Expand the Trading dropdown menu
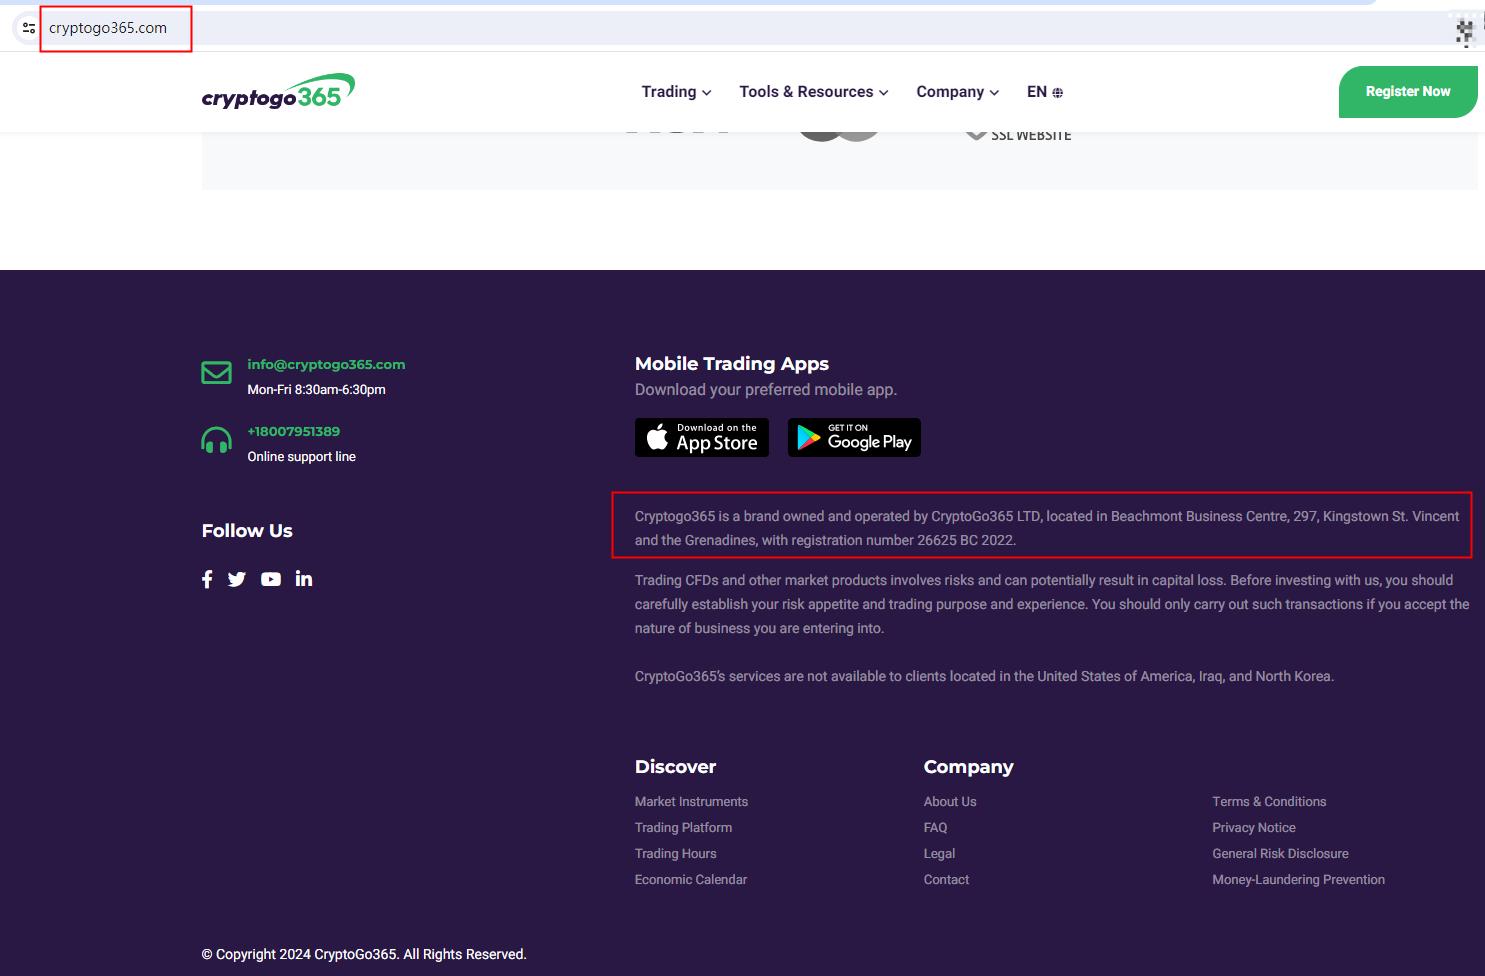1485x976 pixels. 676,92
